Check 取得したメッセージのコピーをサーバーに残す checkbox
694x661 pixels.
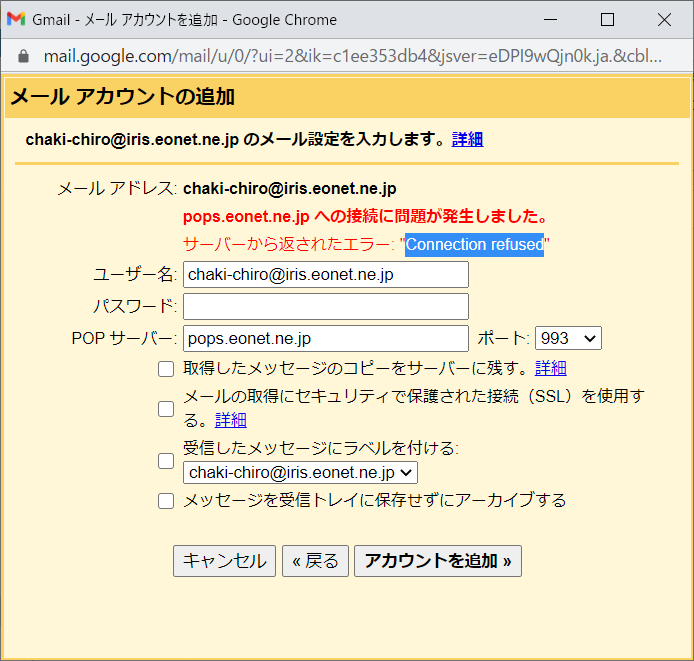point(166,369)
